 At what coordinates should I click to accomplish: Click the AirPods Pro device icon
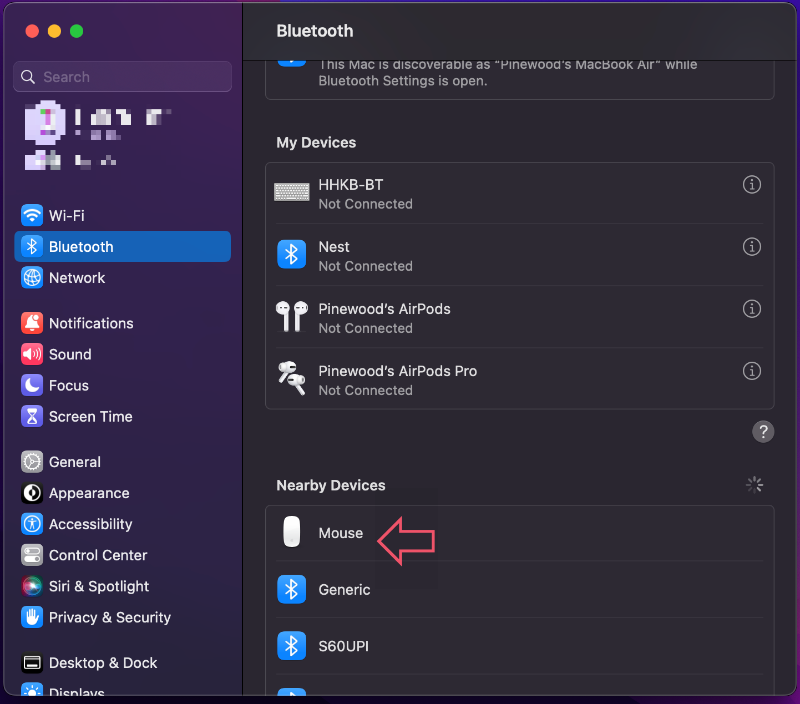291,378
